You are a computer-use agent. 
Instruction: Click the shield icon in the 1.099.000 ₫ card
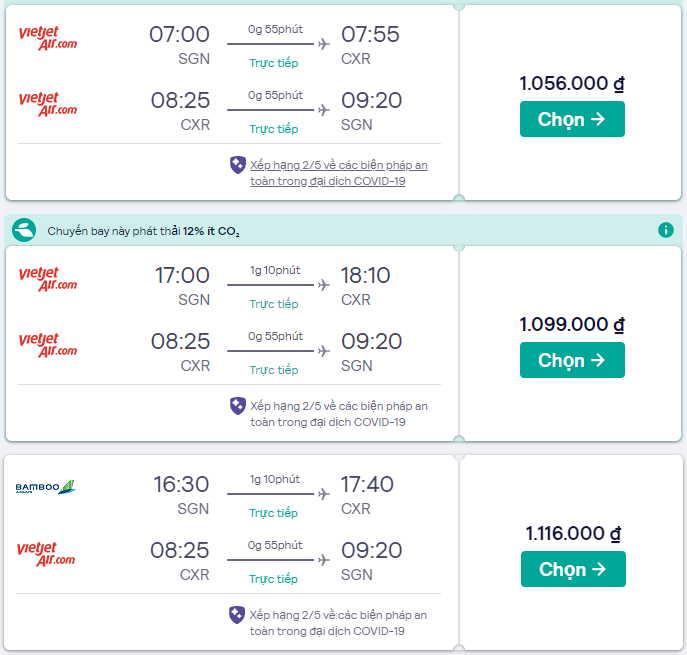click(x=238, y=406)
